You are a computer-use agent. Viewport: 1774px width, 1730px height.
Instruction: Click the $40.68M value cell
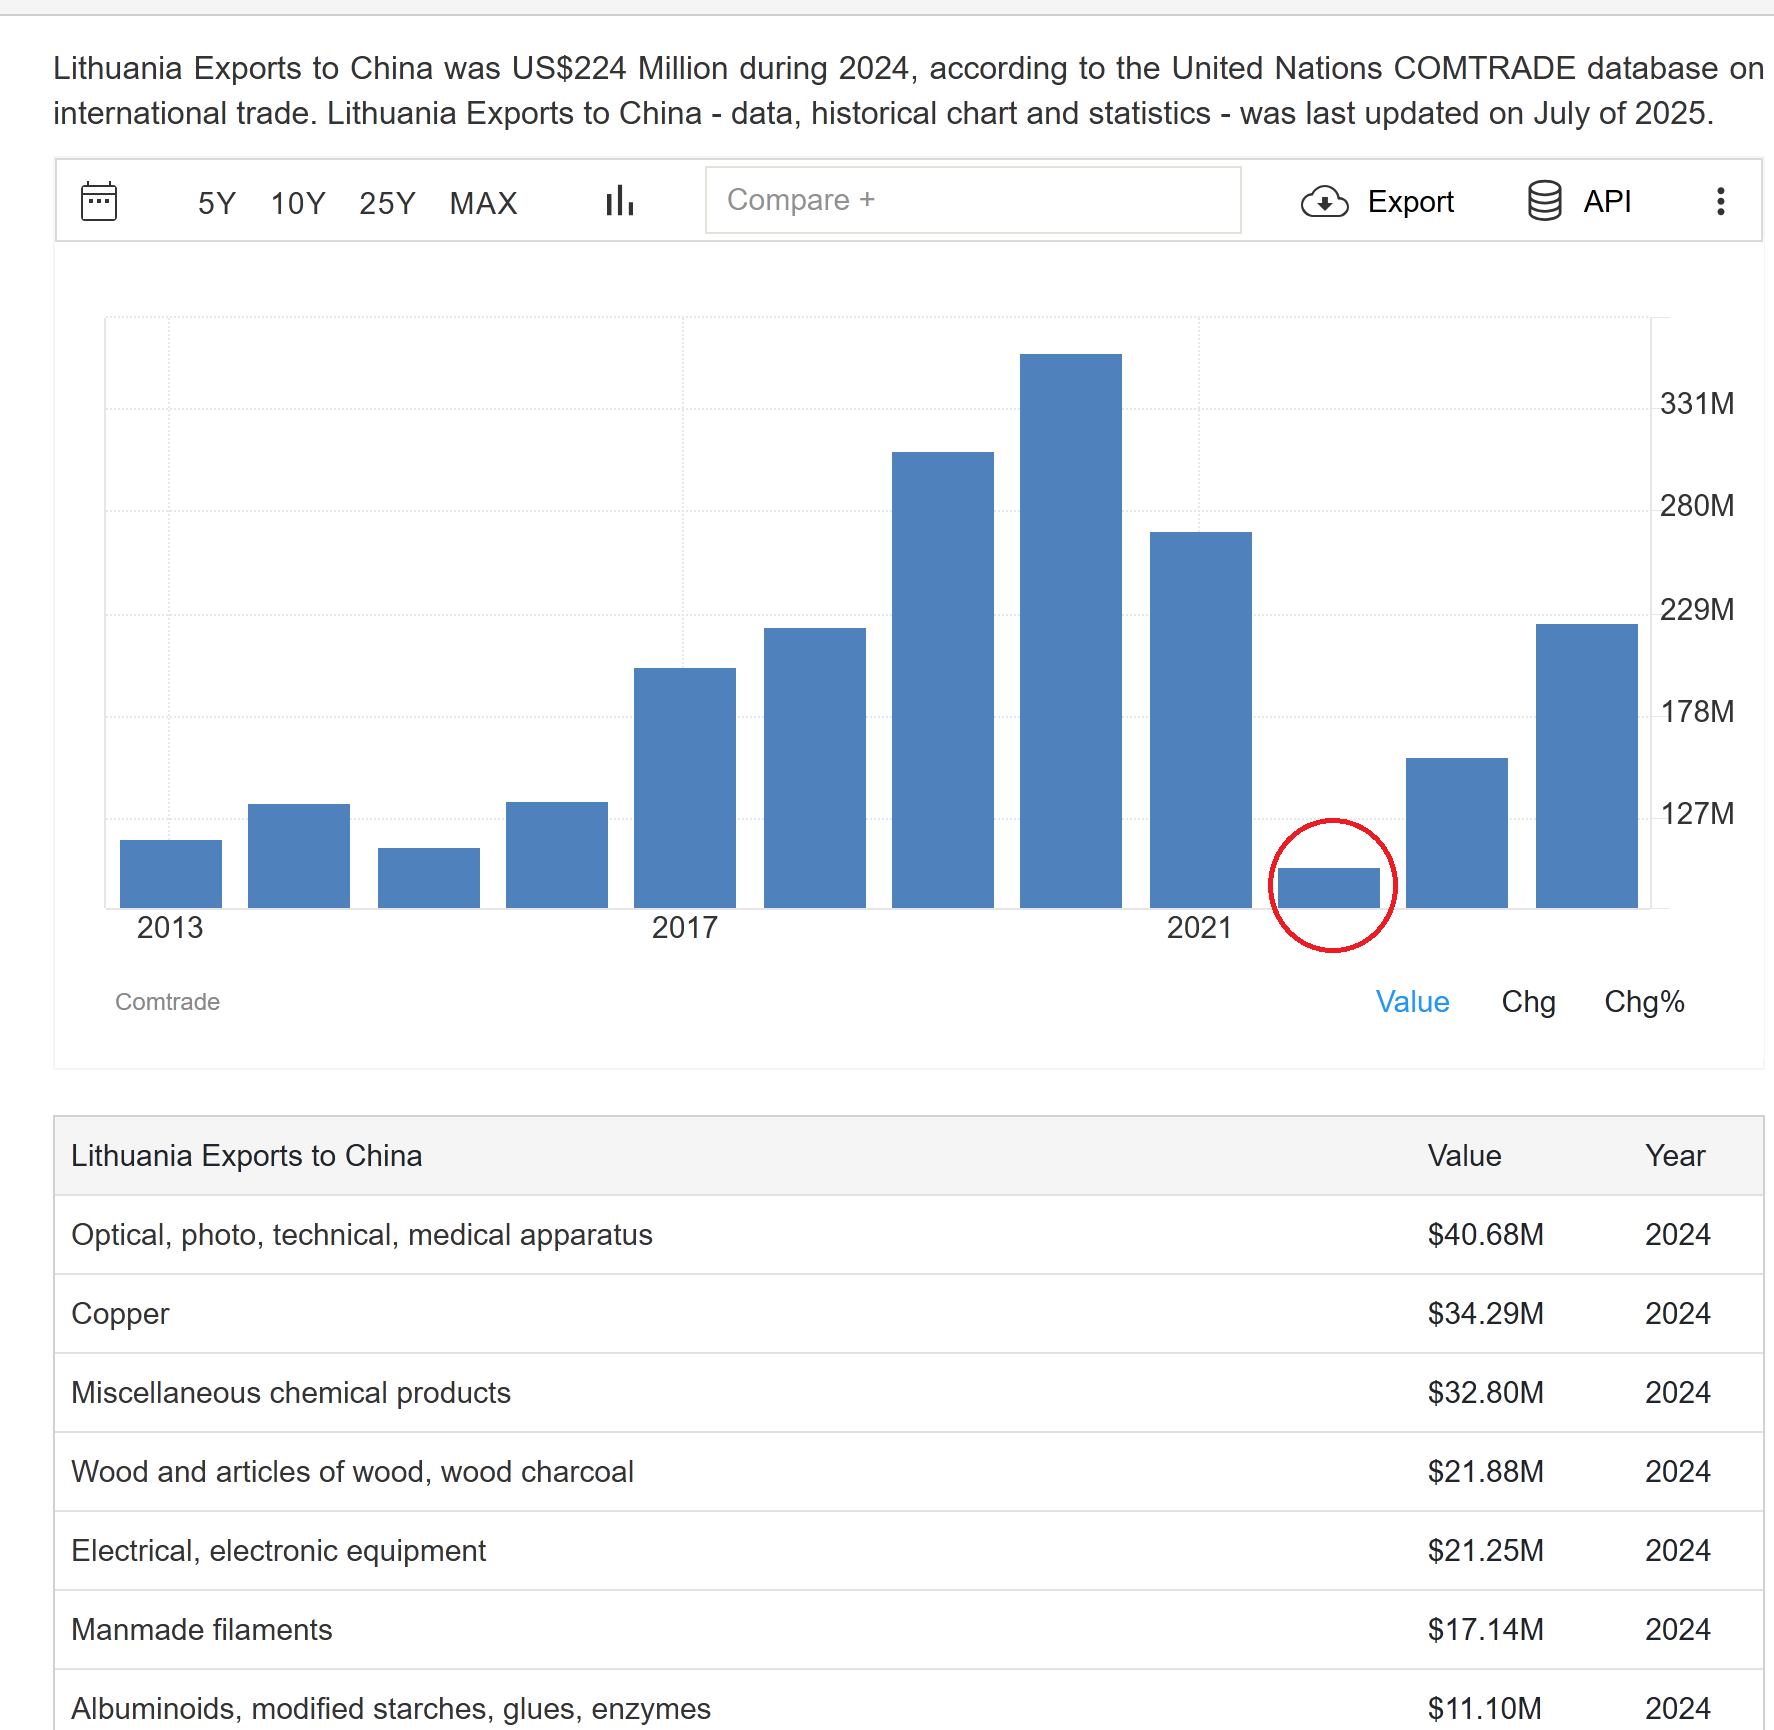[x=1485, y=1234]
